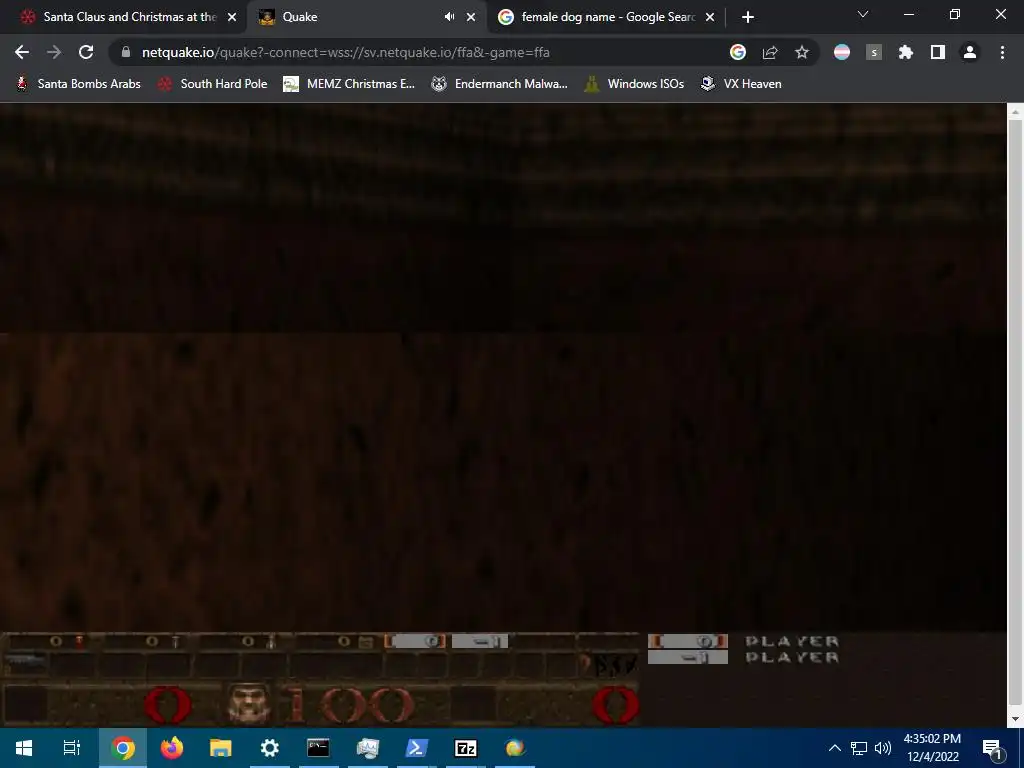Image resolution: width=1024 pixels, height=768 pixels.
Task: Open the Windows Start menu
Action: pos(24,748)
